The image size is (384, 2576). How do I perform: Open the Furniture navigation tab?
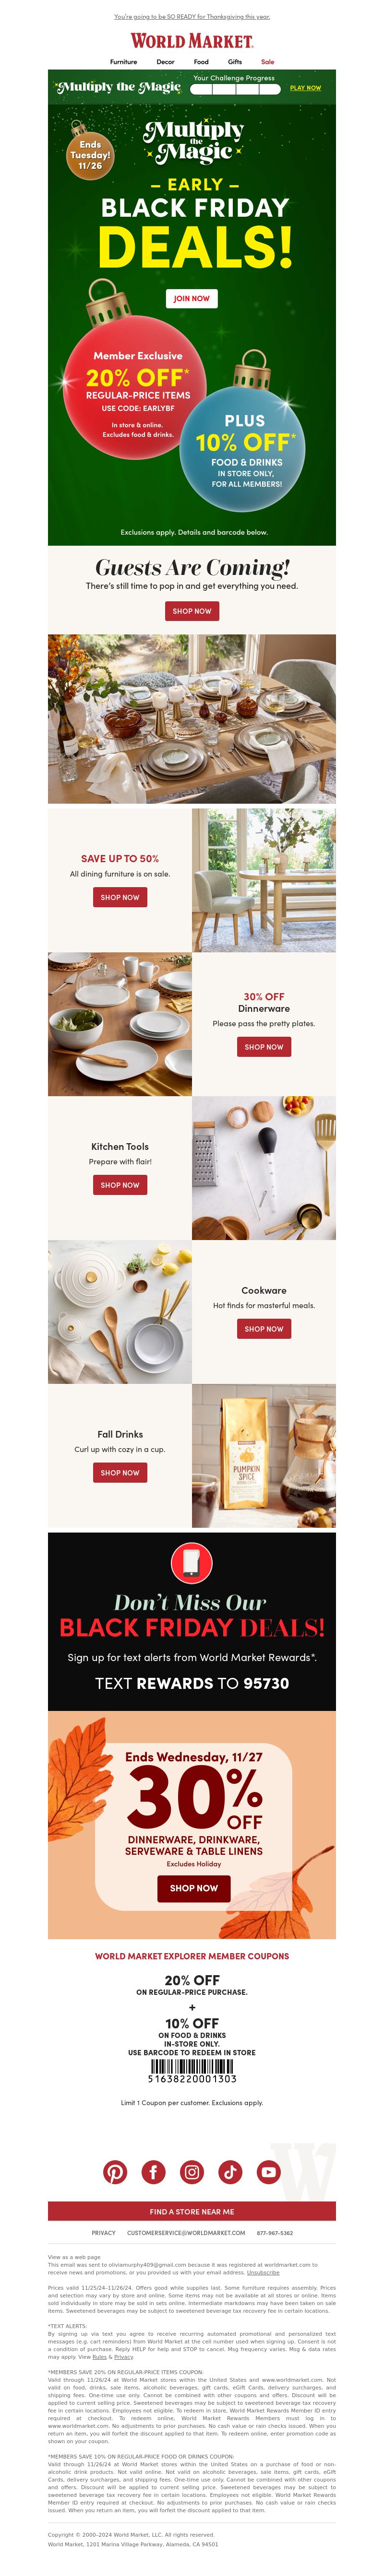tap(123, 62)
